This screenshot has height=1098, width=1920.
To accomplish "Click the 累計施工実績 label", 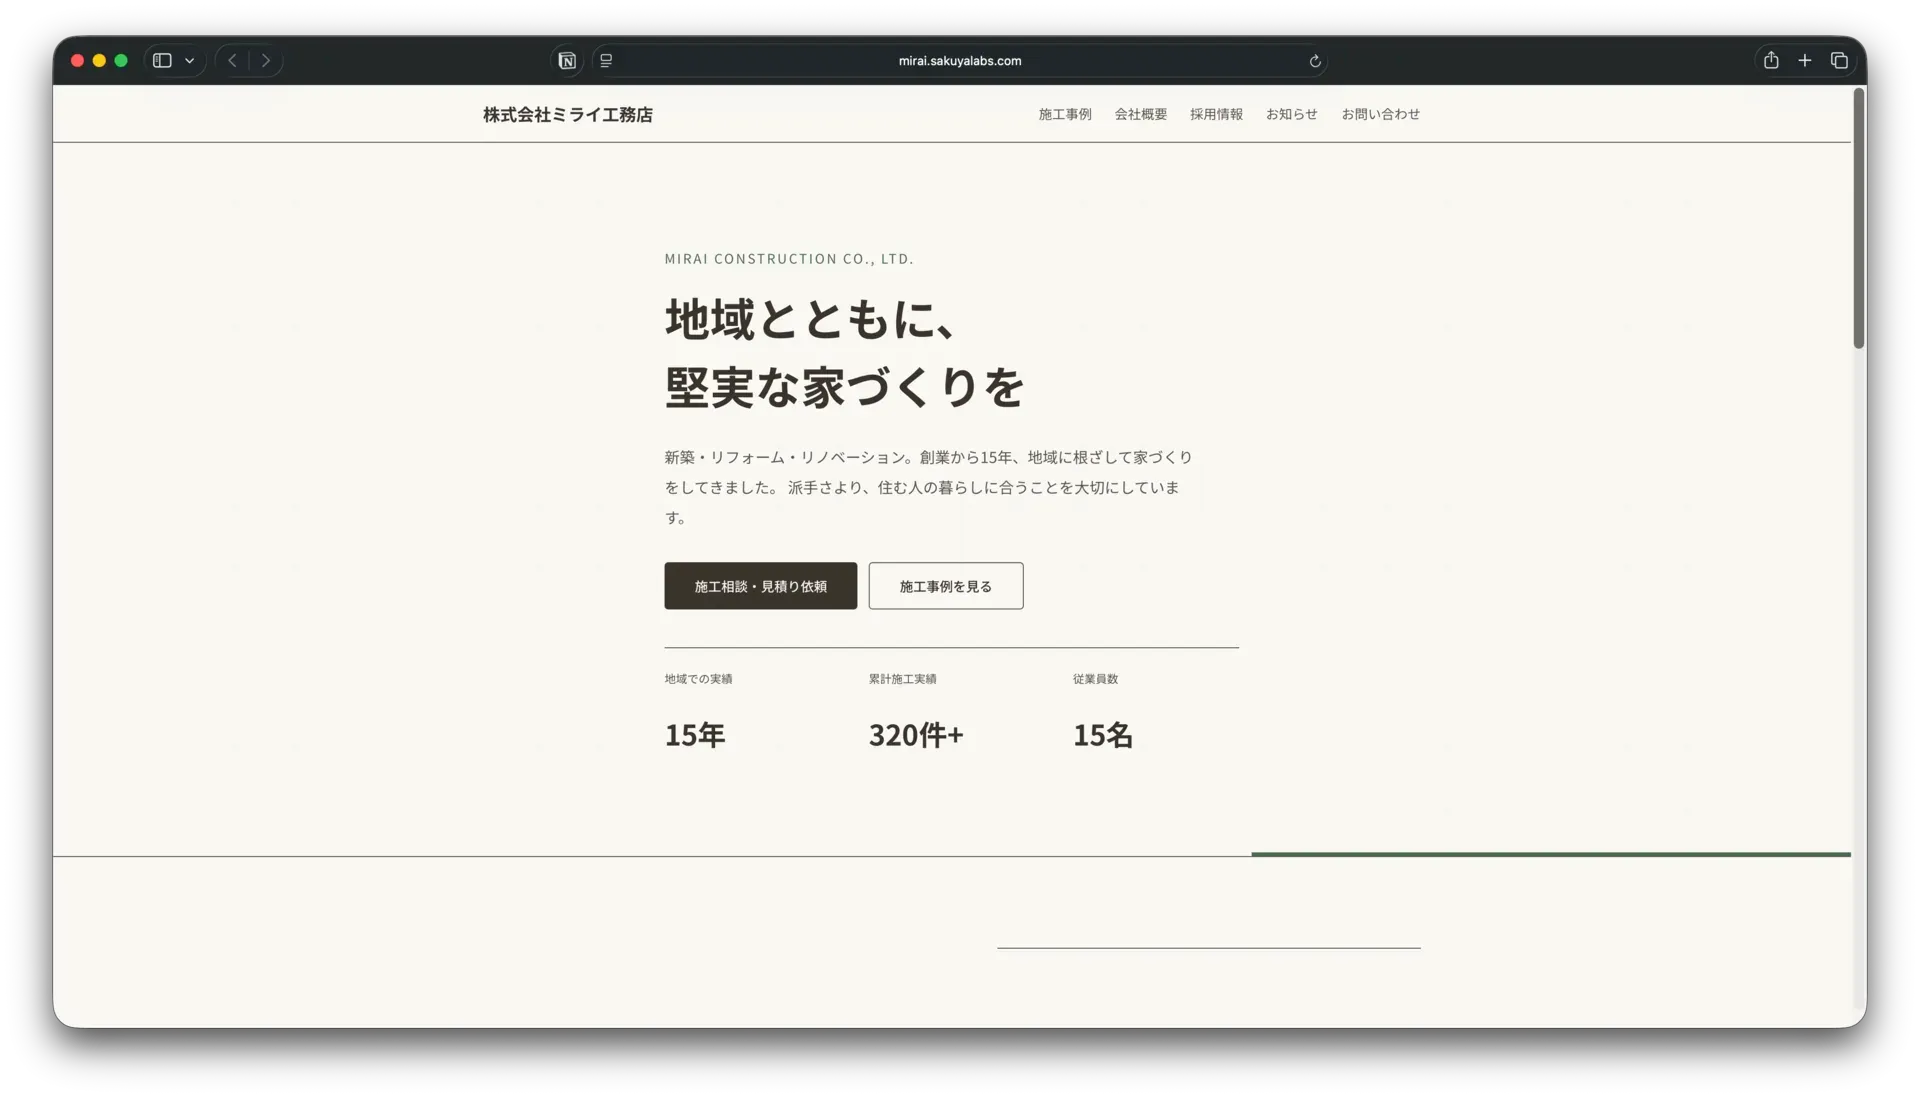I will [x=903, y=679].
